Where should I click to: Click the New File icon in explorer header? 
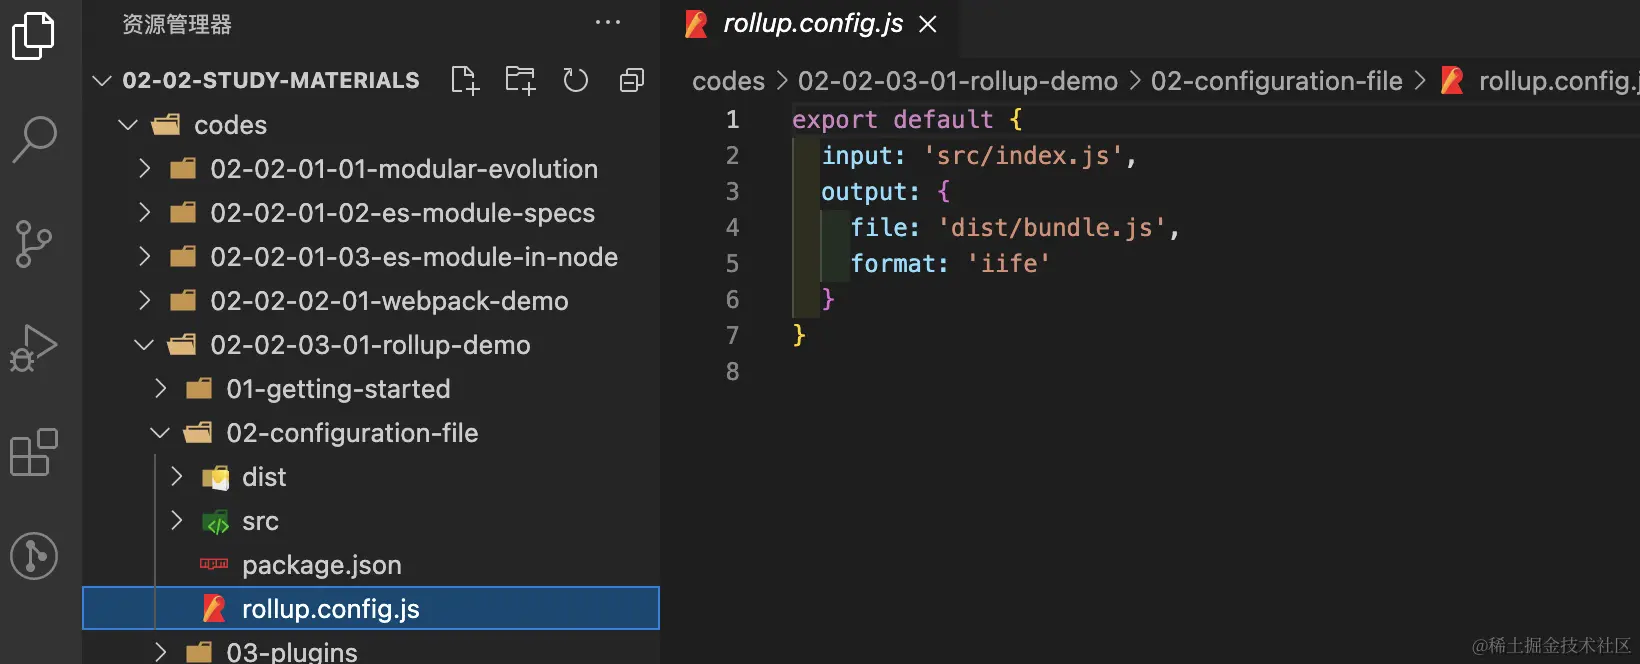[x=465, y=80]
